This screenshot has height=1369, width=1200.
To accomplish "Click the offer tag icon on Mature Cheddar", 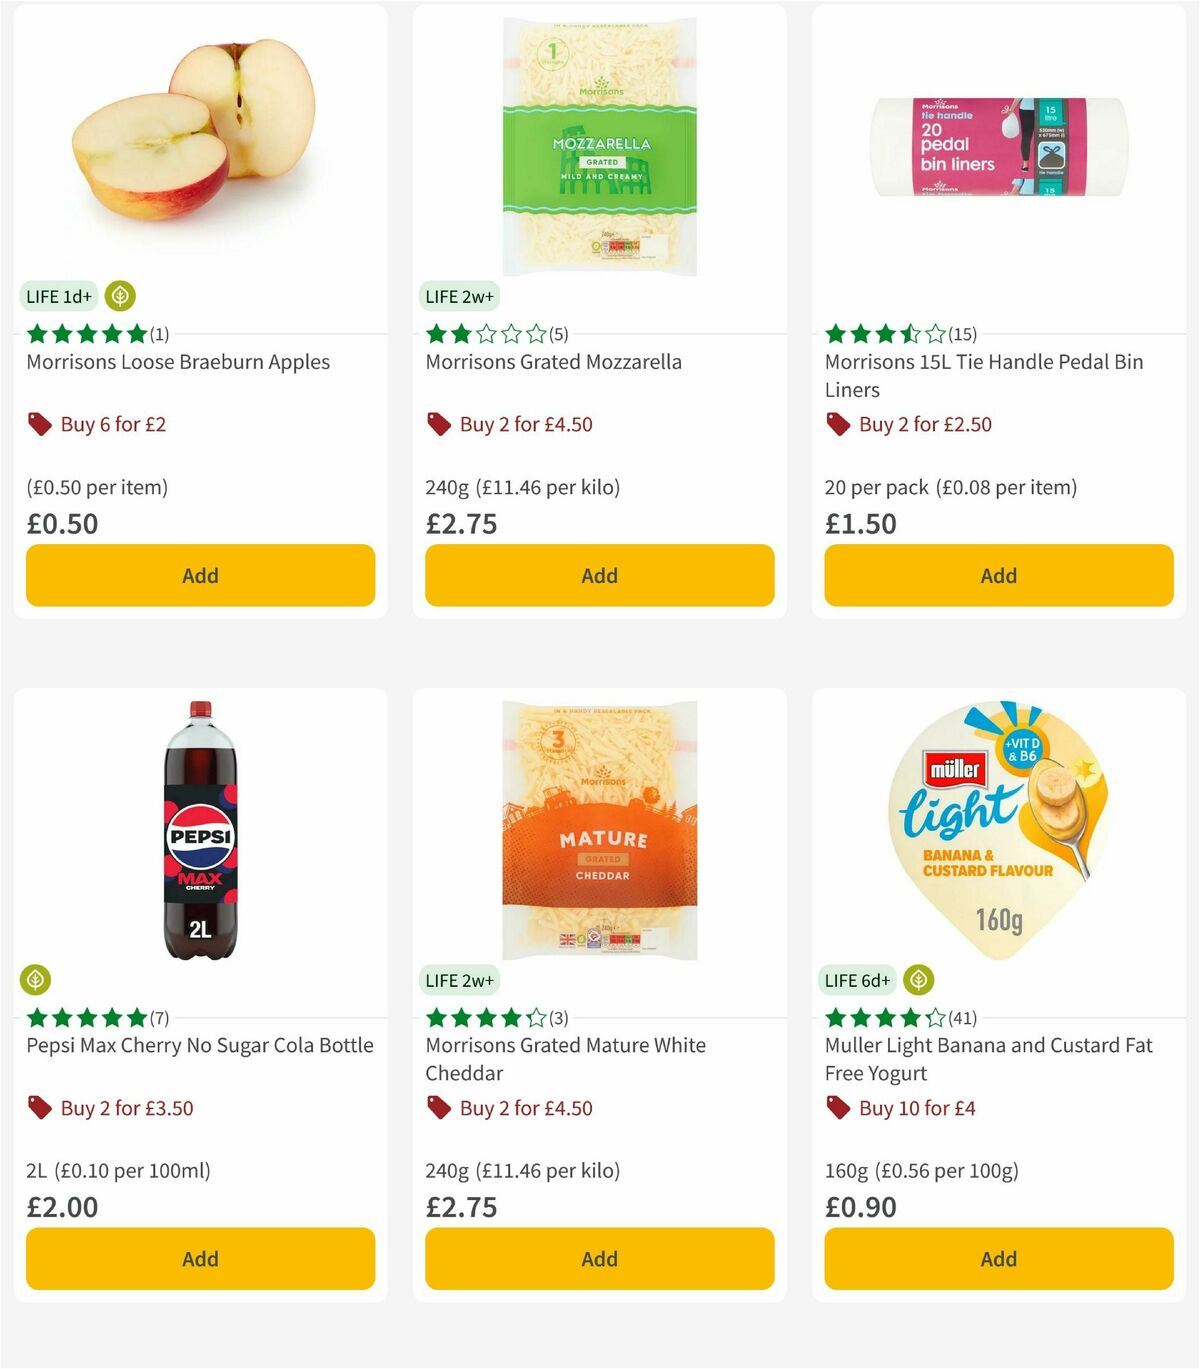I will point(437,1108).
